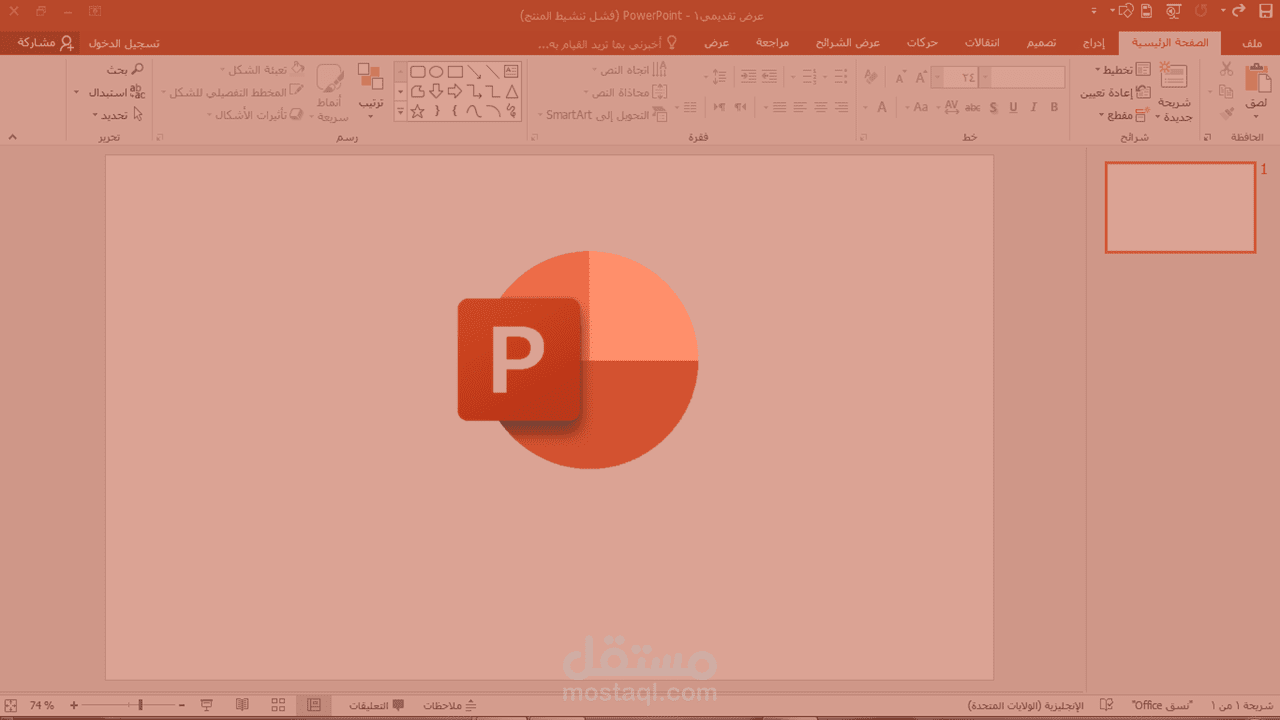
Task: Click the Clear All Formatting icon
Action: pos(870,77)
